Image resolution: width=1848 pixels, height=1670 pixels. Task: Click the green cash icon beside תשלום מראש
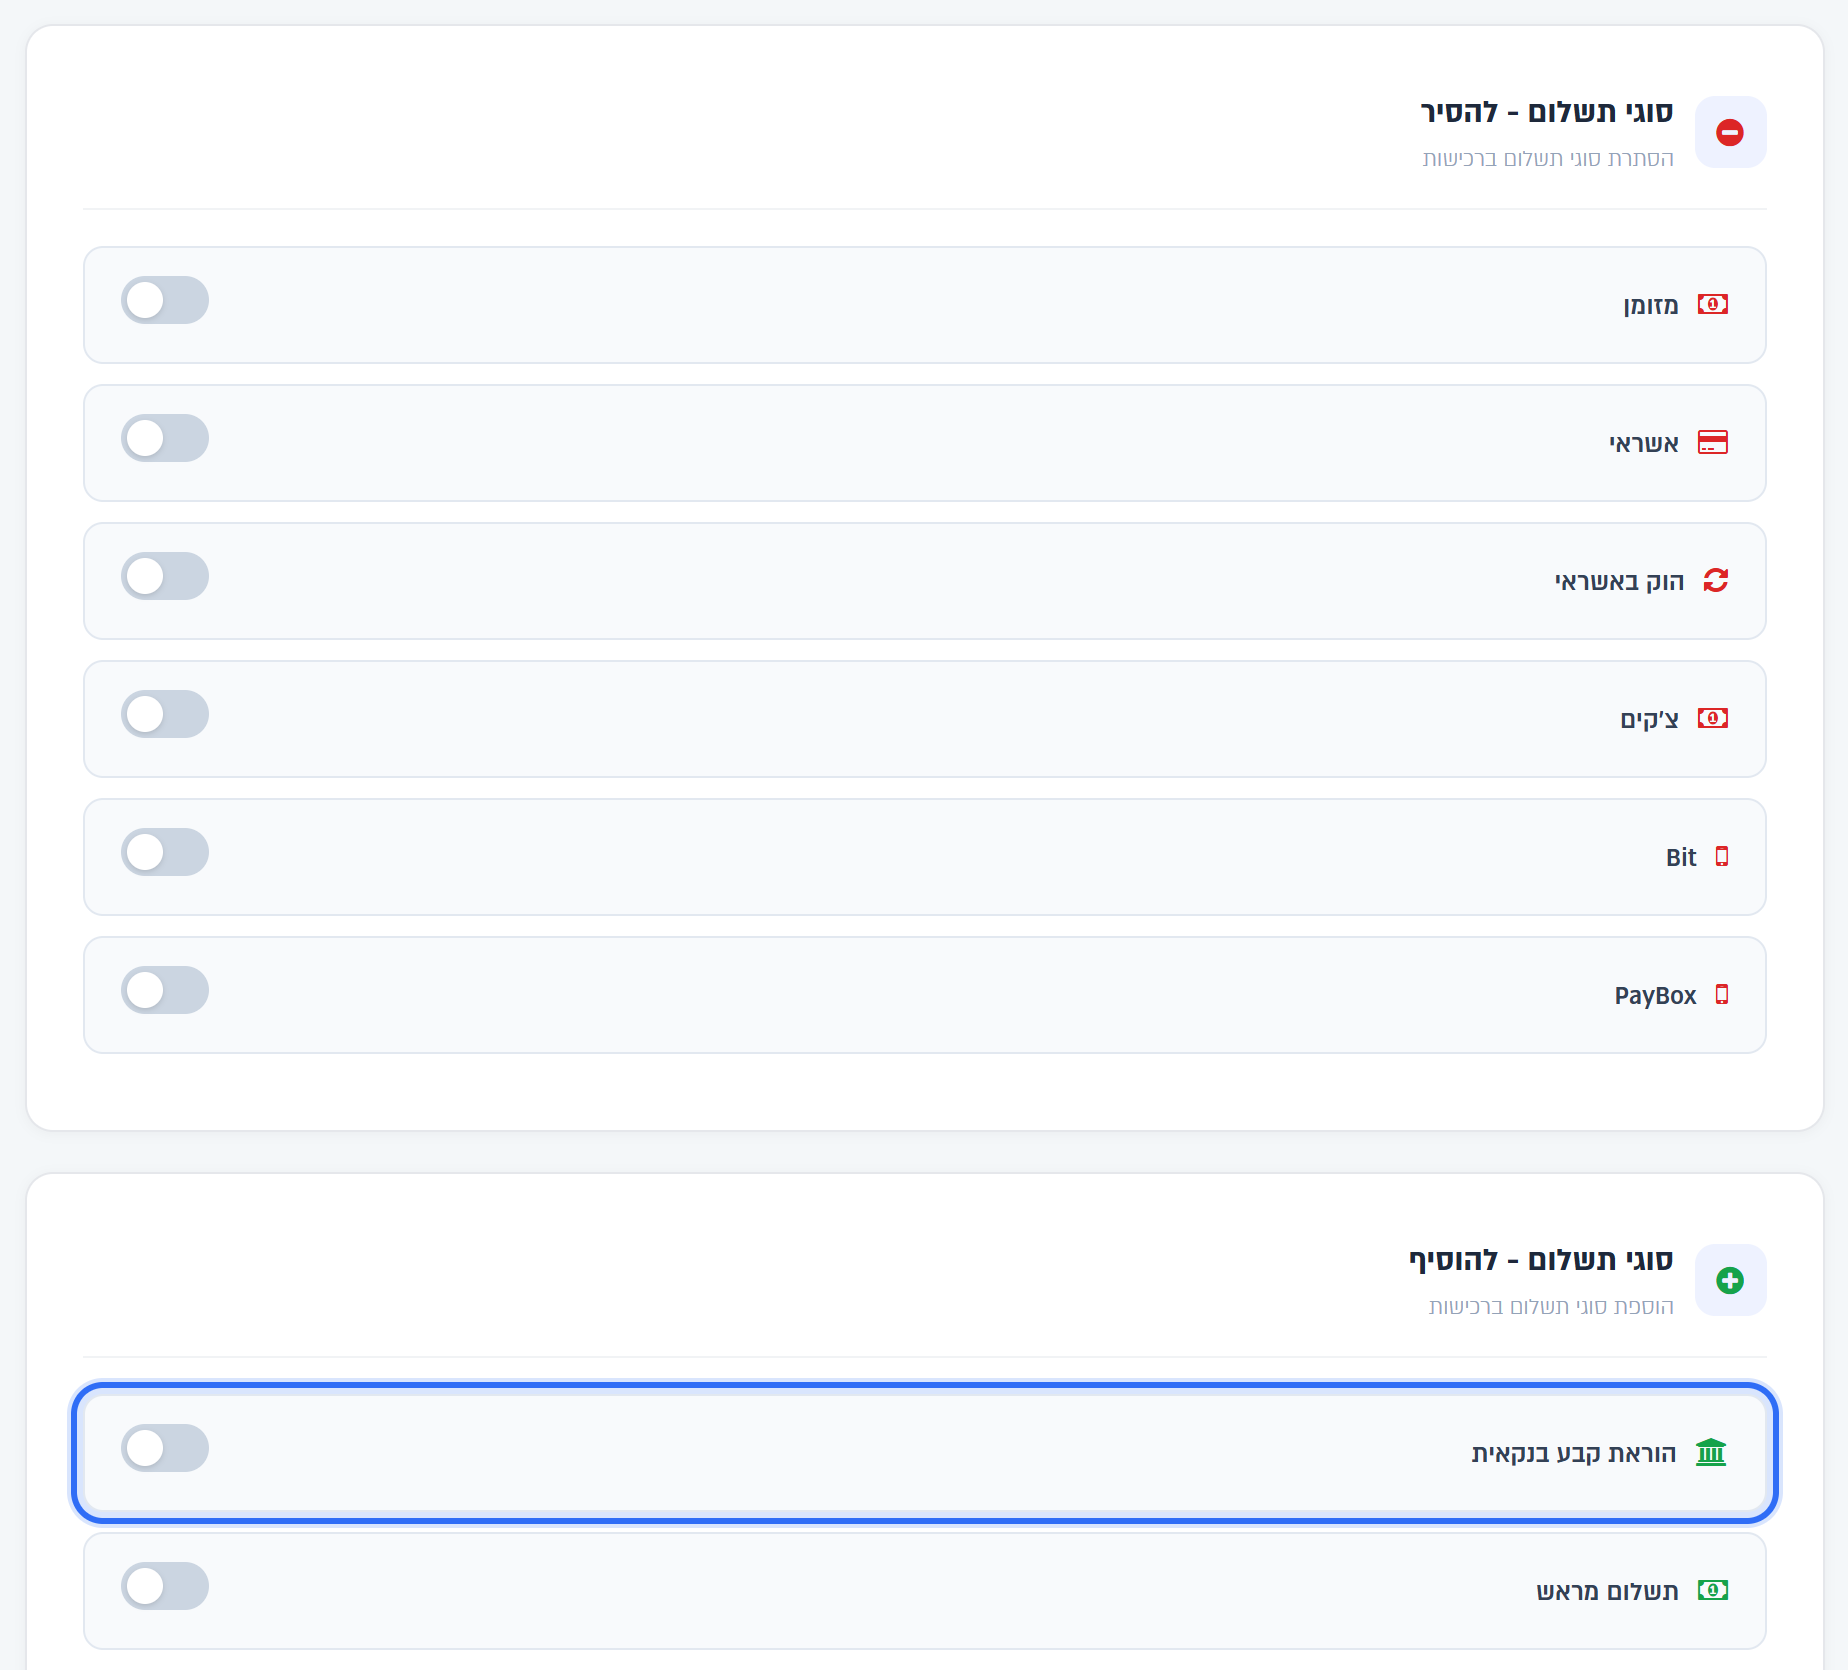[1713, 1590]
